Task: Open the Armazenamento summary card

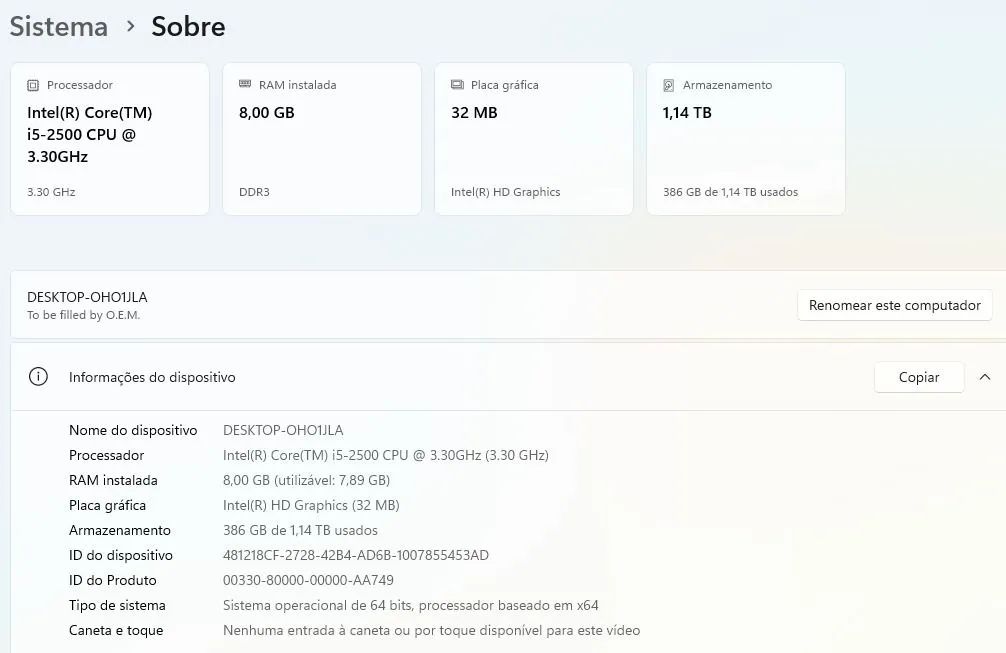Action: (x=746, y=139)
